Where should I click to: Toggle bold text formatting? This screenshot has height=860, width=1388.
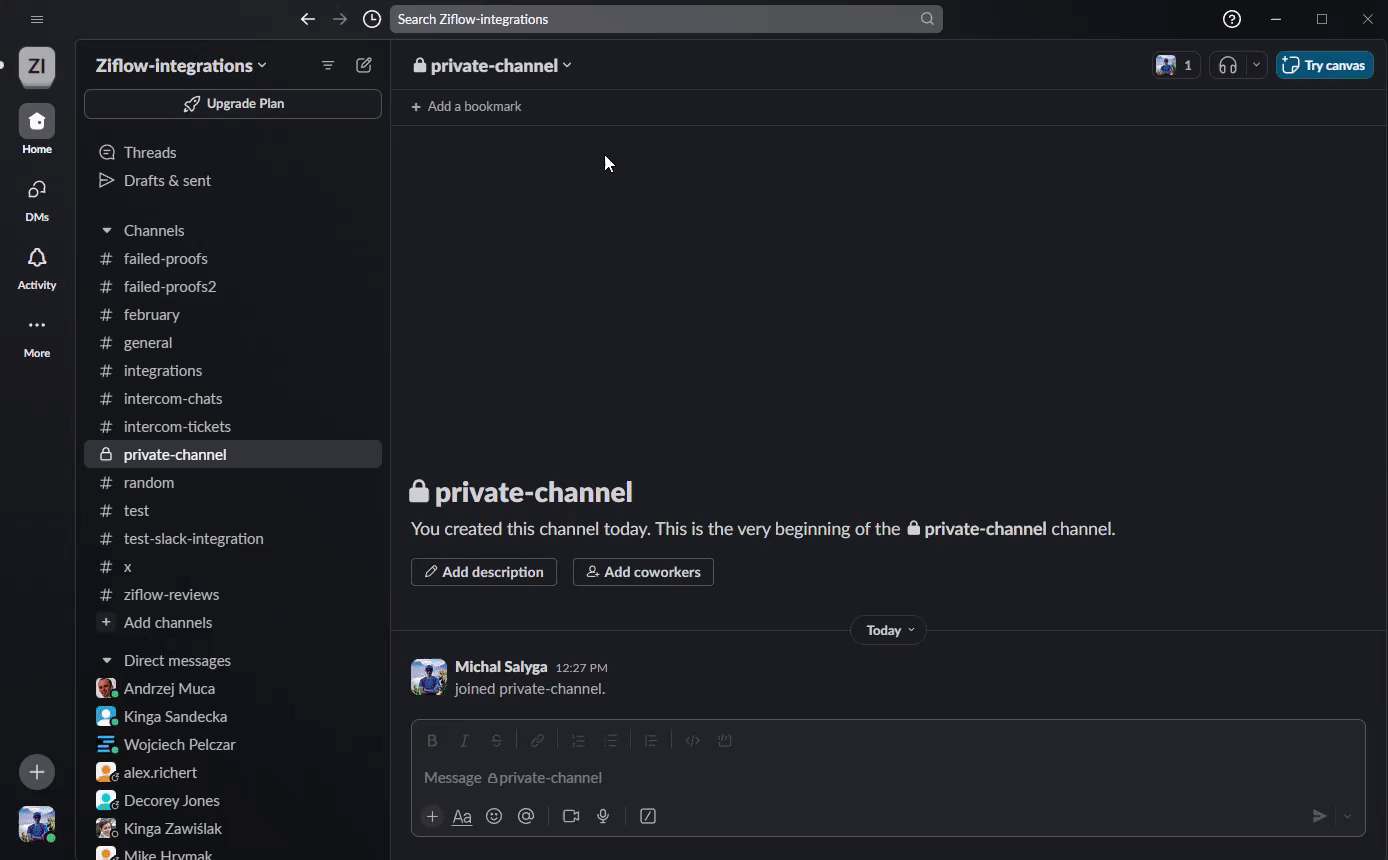(432, 741)
